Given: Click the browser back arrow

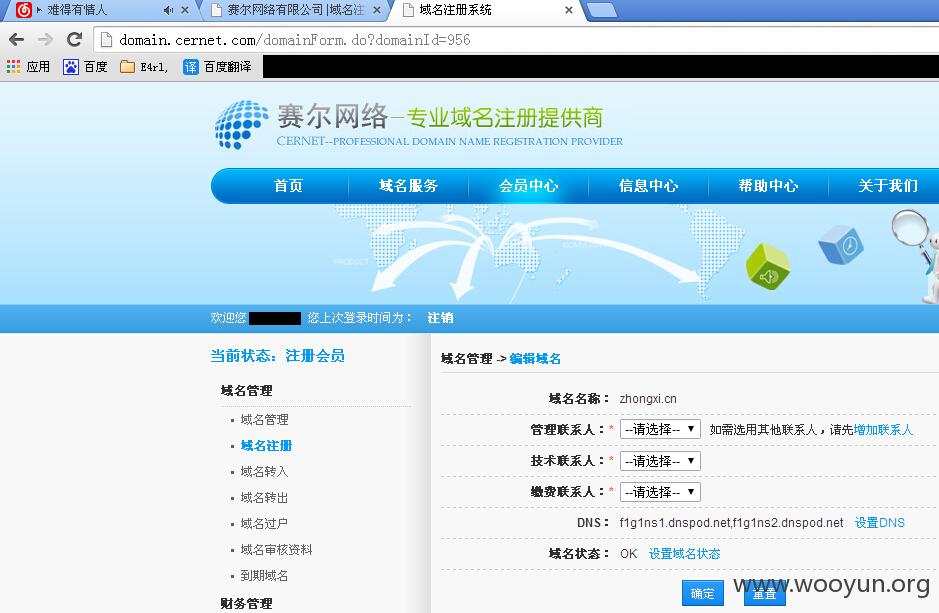Looking at the screenshot, I should click(x=17, y=40).
